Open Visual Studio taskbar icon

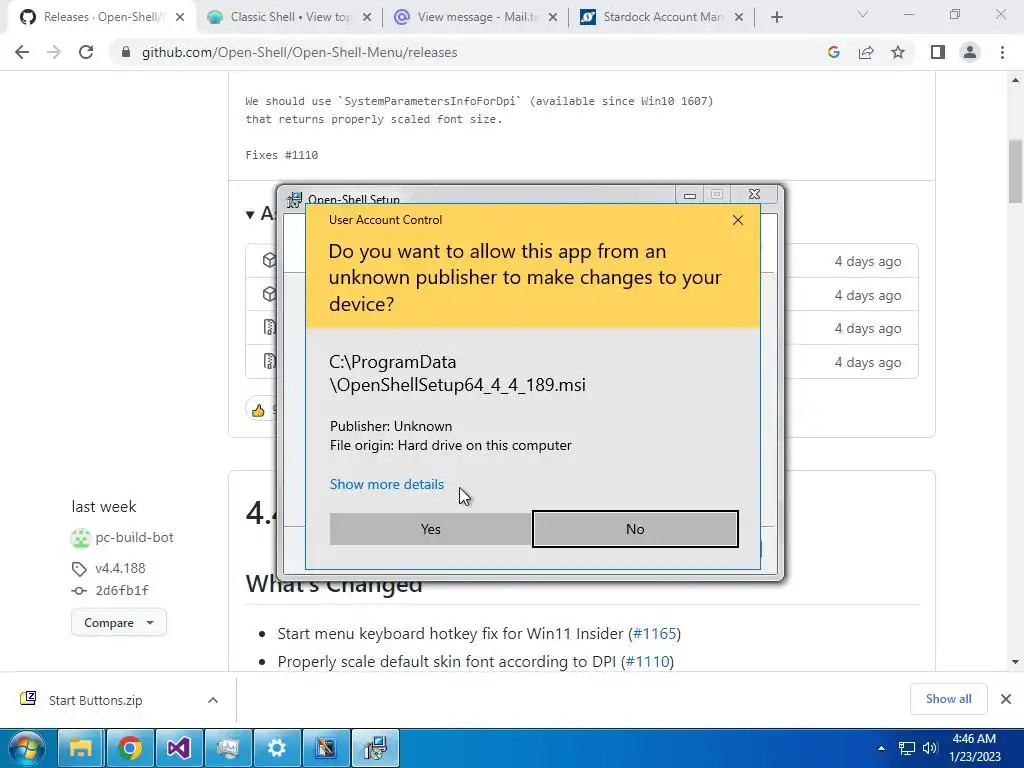tap(178, 748)
